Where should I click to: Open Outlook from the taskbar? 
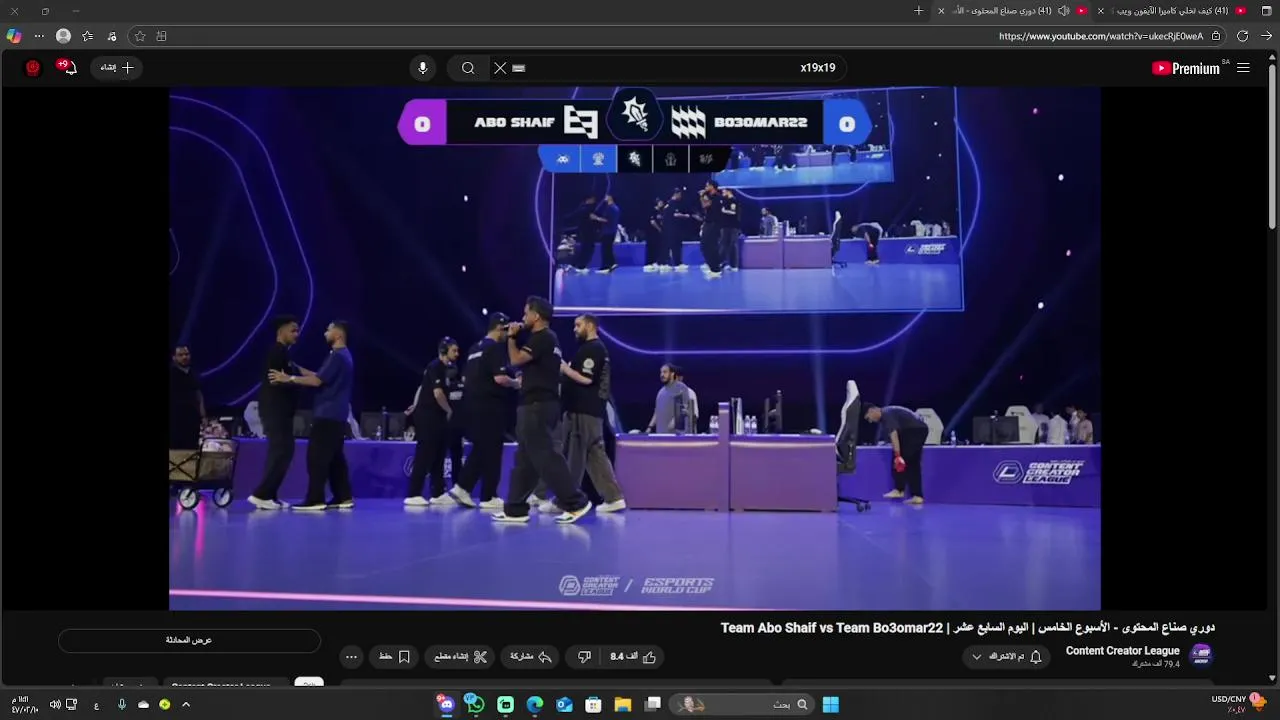pos(564,705)
